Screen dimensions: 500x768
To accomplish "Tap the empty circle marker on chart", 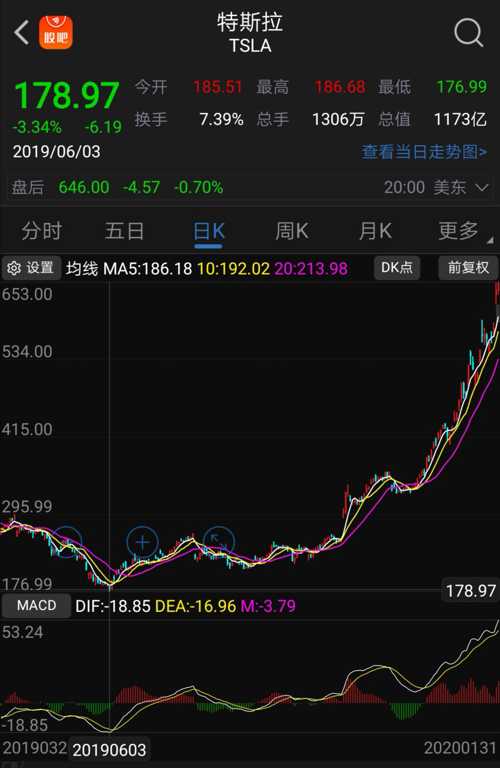I will (x=67, y=542).
